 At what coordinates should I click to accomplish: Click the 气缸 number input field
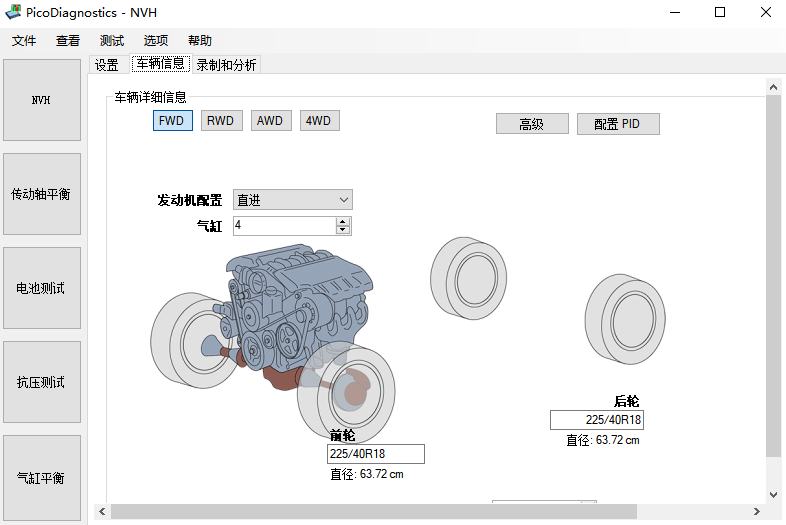[284, 226]
